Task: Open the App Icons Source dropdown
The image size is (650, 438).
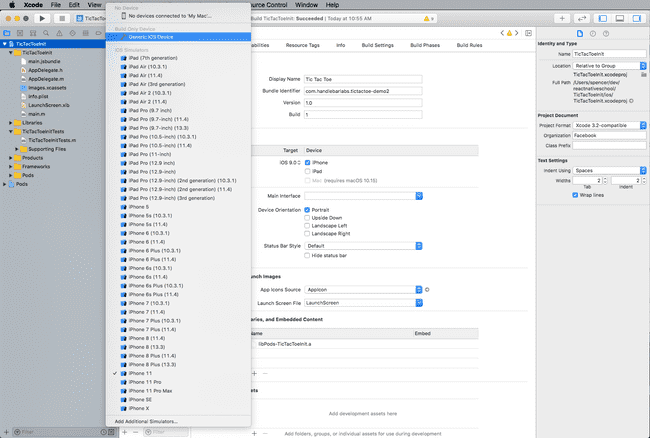Action: tap(363, 290)
